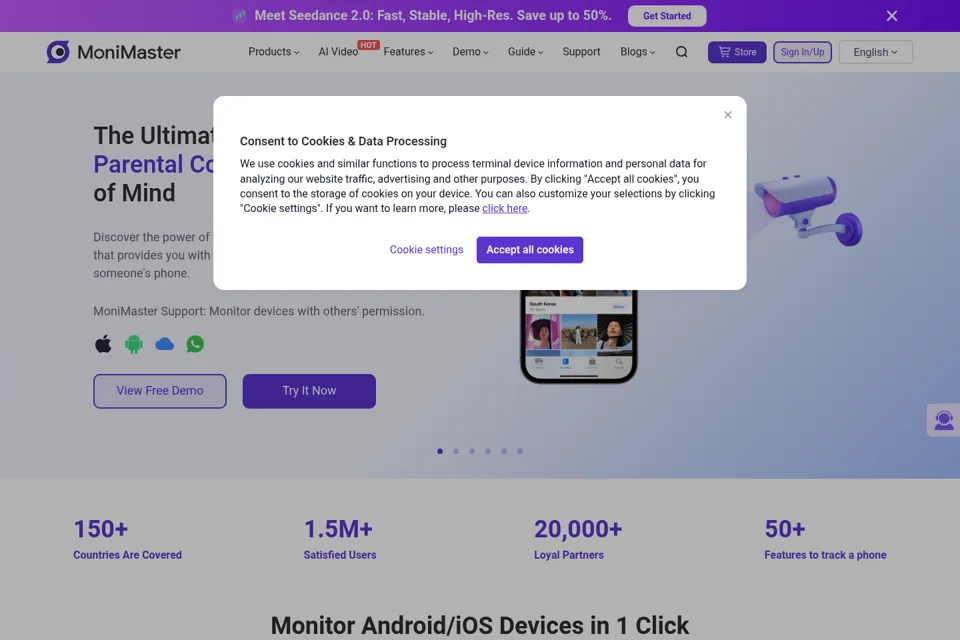Click the Seedance banner logo icon

coord(240,15)
